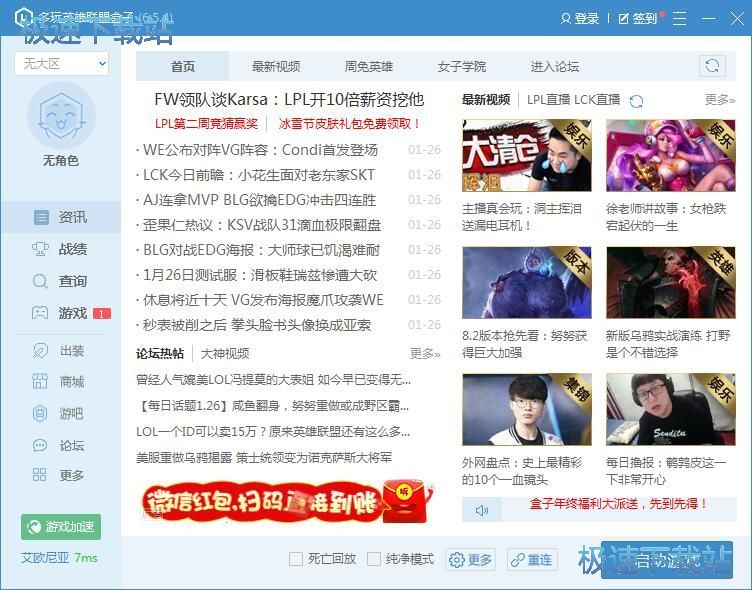This screenshot has height=590, width=752.
Task: Open news 歪果仁热议 KSV战队
Action: (x=262, y=225)
